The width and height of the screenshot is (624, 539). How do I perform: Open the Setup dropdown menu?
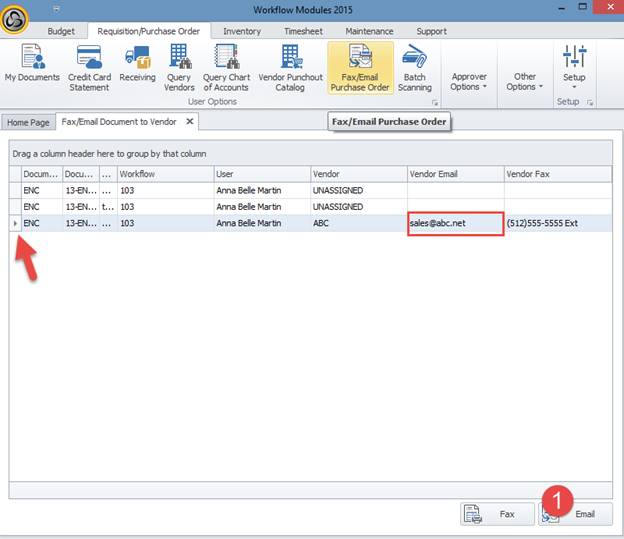point(574,66)
